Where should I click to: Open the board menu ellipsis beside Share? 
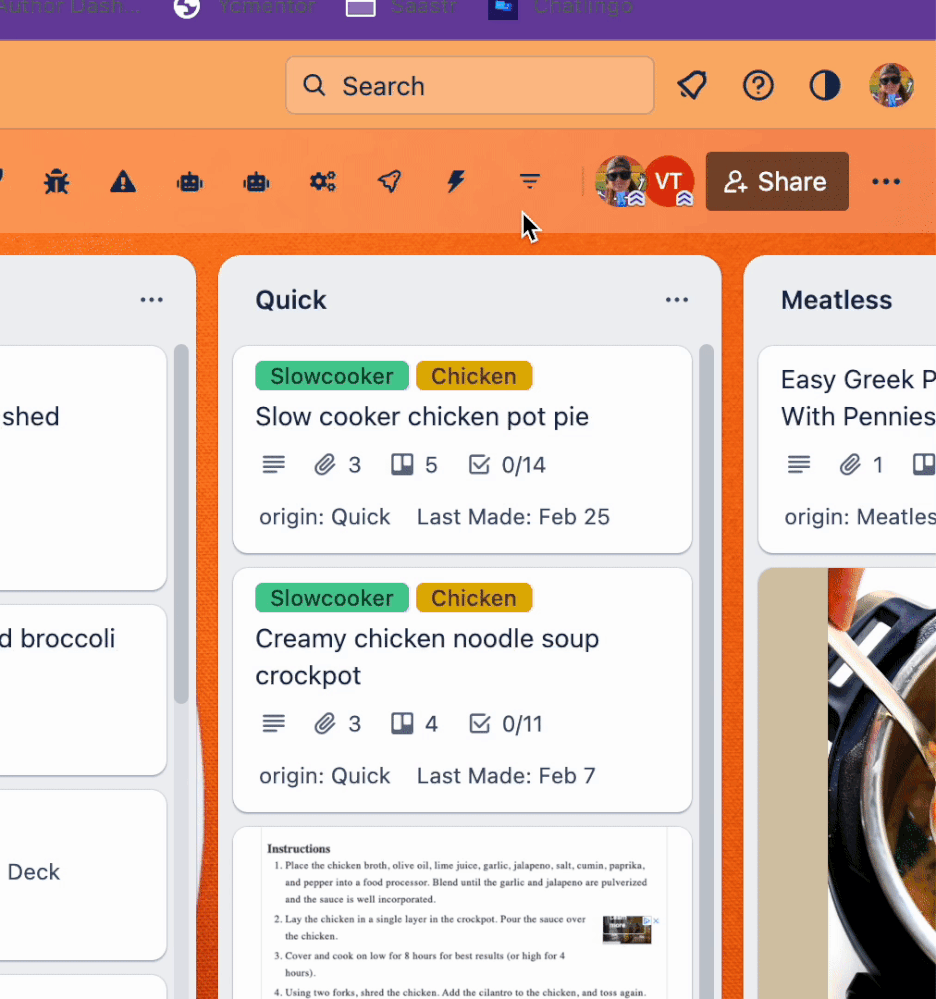click(886, 182)
